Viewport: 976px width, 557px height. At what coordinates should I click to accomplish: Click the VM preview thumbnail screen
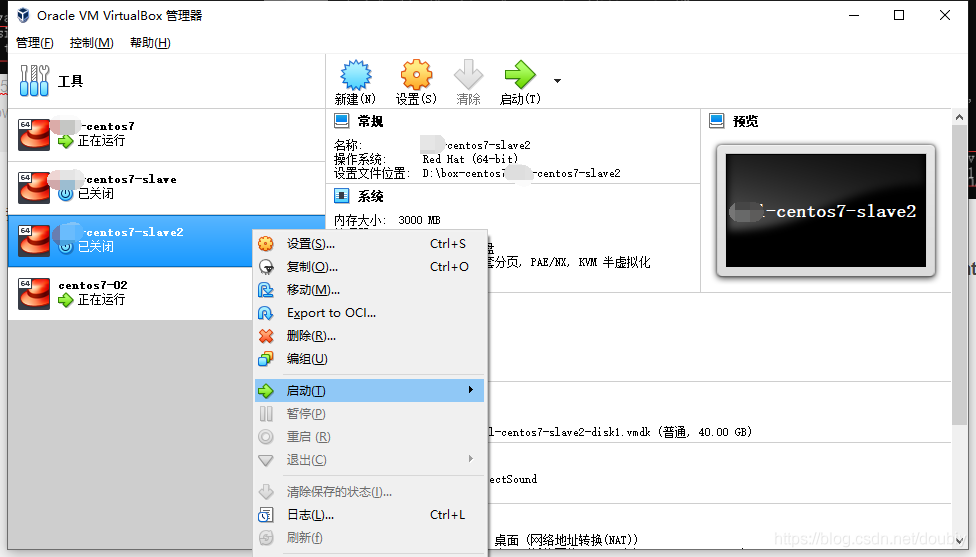pyautogui.click(x=826, y=210)
